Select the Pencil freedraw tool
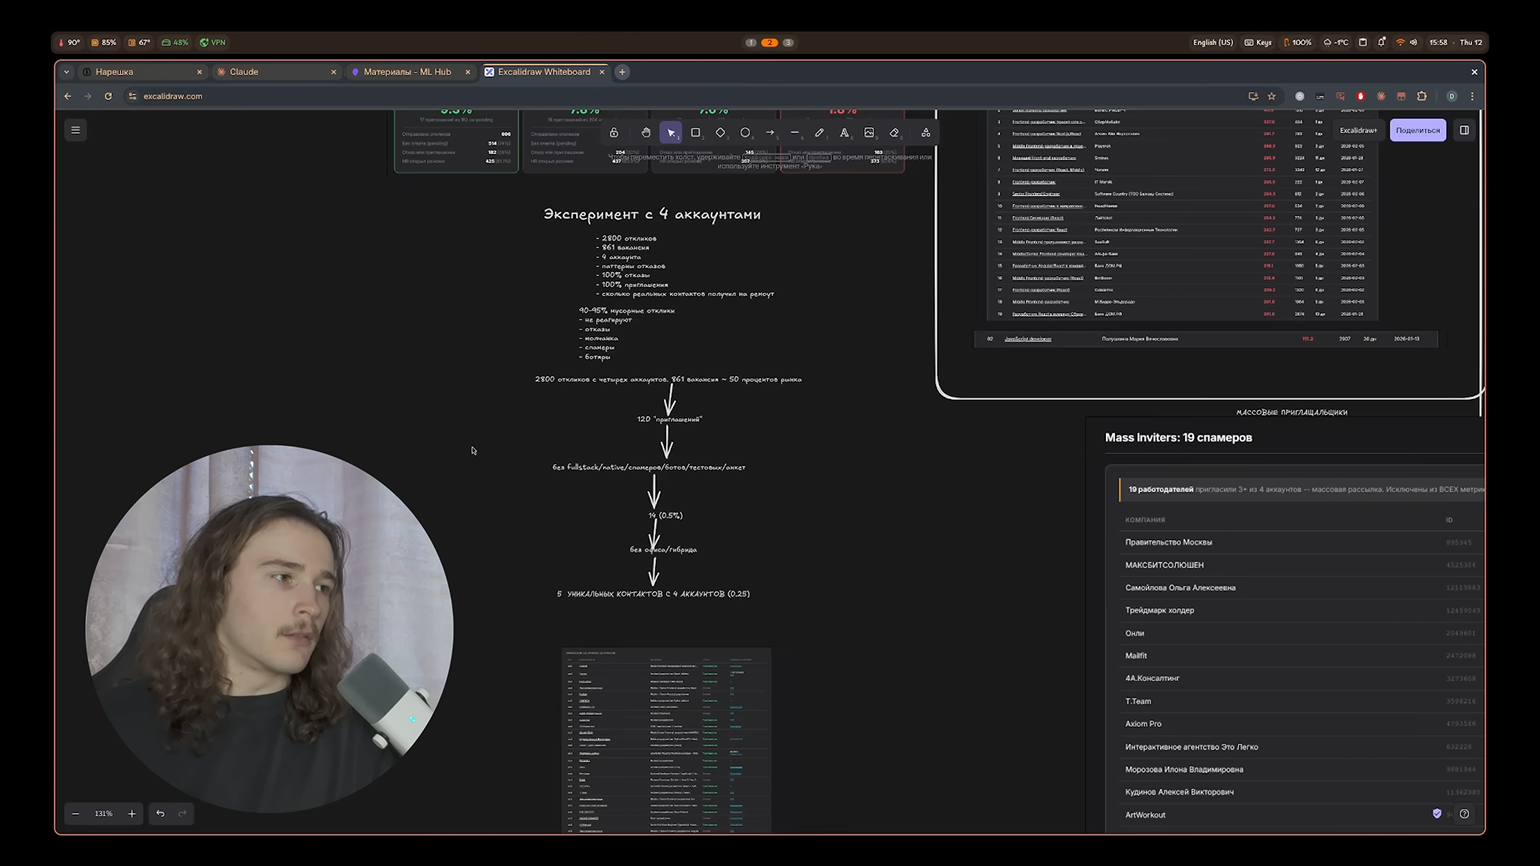 tap(819, 133)
